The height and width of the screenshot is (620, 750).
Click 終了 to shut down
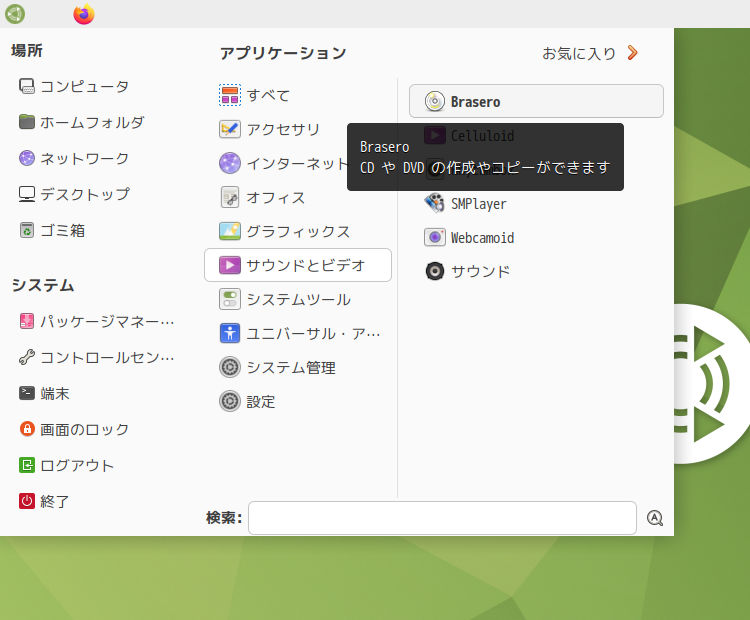tap(44, 501)
